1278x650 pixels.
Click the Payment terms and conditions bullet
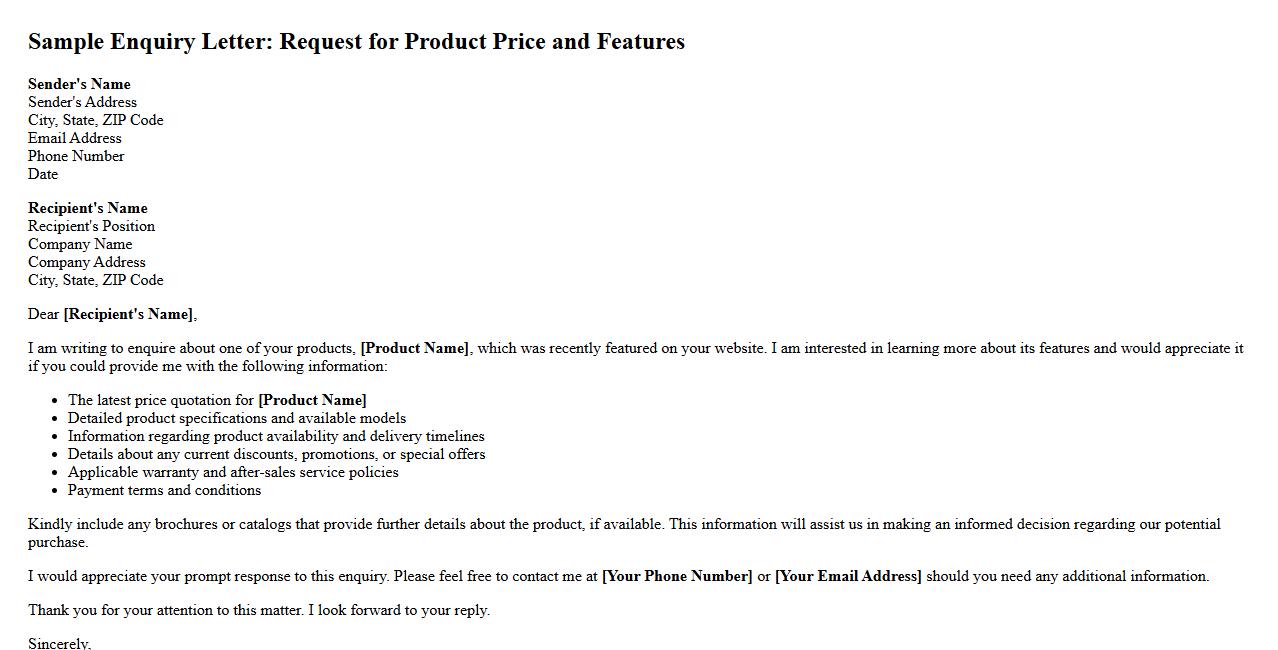click(x=164, y=490)
